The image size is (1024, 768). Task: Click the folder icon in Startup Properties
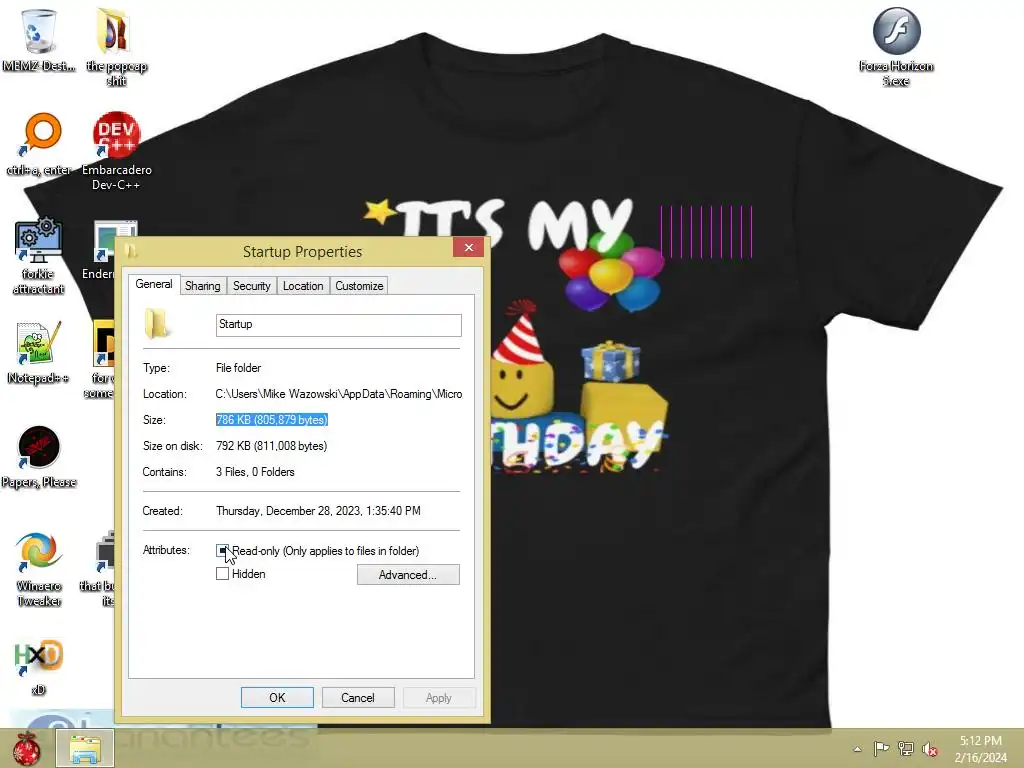pos(157,324)
